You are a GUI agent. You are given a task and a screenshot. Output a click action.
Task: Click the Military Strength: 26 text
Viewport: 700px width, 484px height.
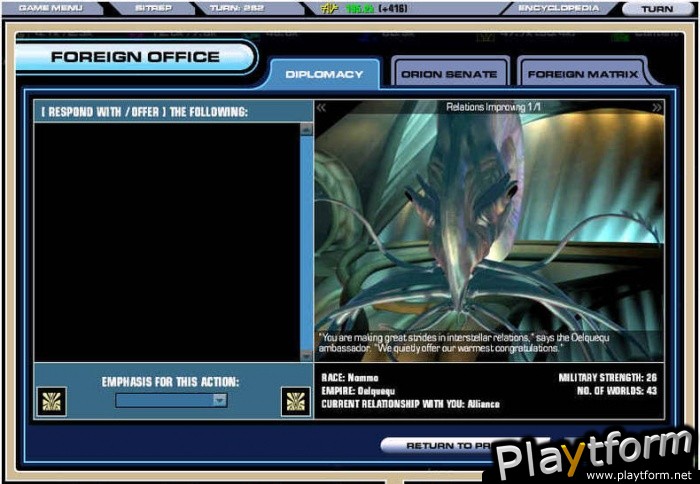click(608, 378)
